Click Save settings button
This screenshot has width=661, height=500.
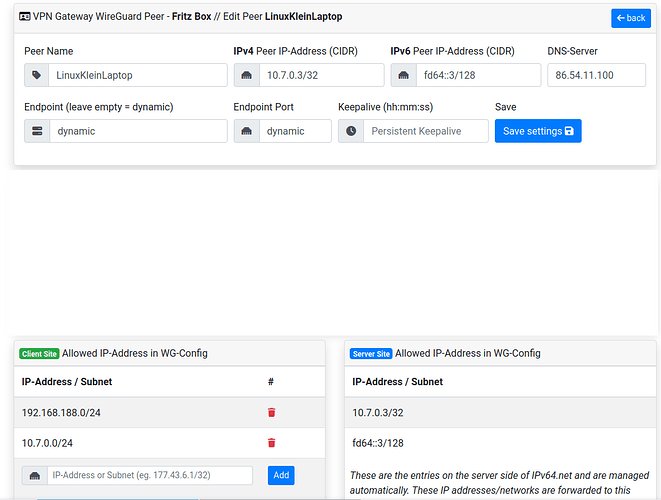[537, 131]
